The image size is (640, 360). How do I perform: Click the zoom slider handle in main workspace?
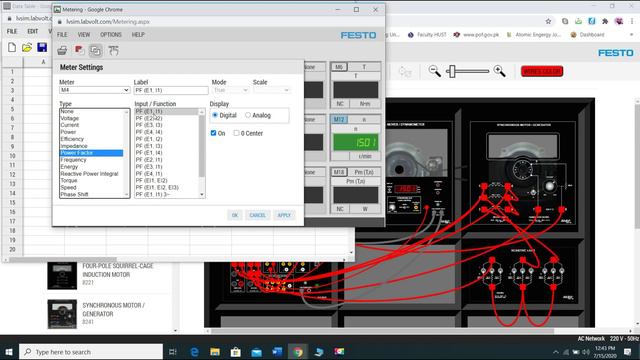point(451,71)
